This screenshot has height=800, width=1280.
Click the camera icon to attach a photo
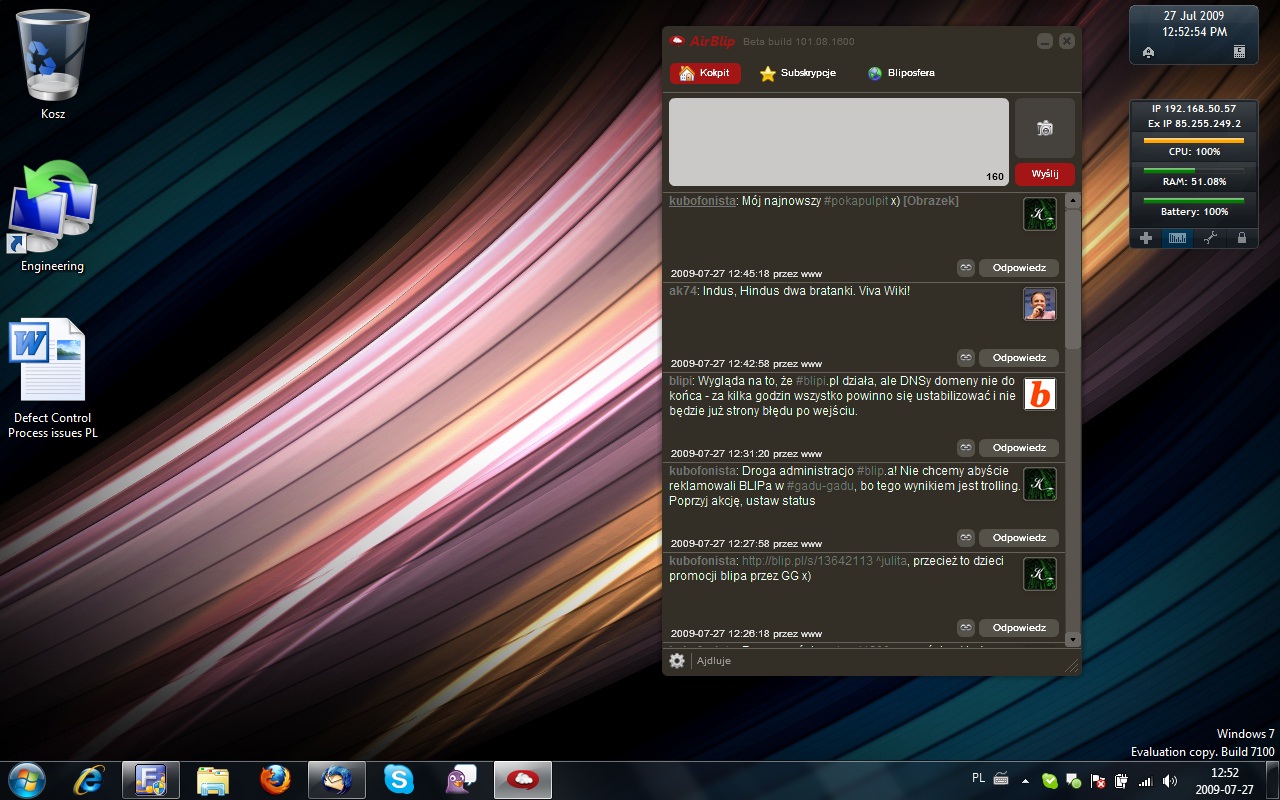[1044, 128]
